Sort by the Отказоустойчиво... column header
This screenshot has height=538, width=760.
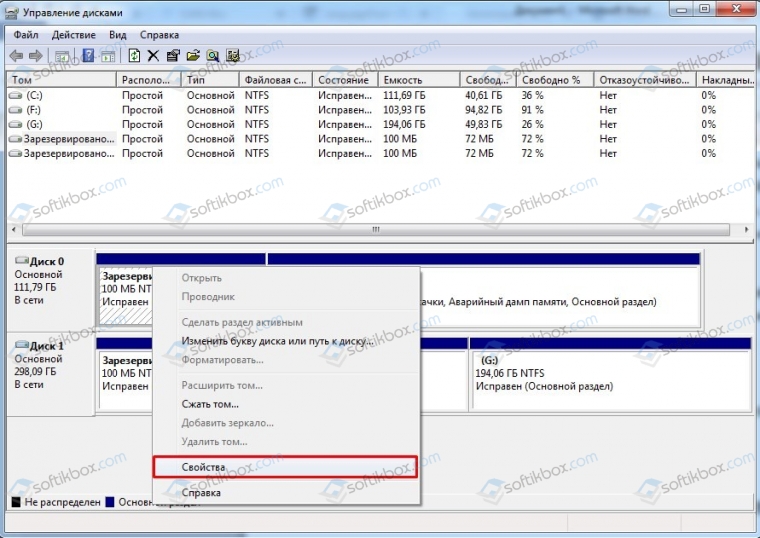click(x=645, y=80)
